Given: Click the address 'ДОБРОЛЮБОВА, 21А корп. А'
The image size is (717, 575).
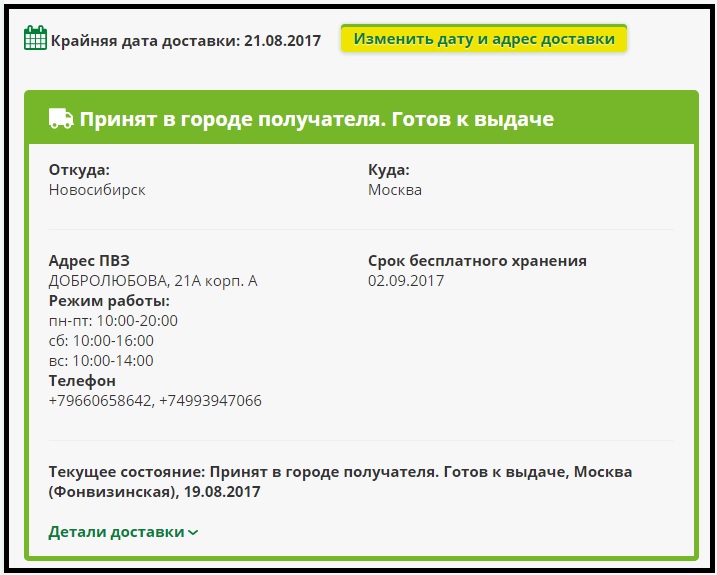Looking at the screenshot, I should click(x=153, y=281).
